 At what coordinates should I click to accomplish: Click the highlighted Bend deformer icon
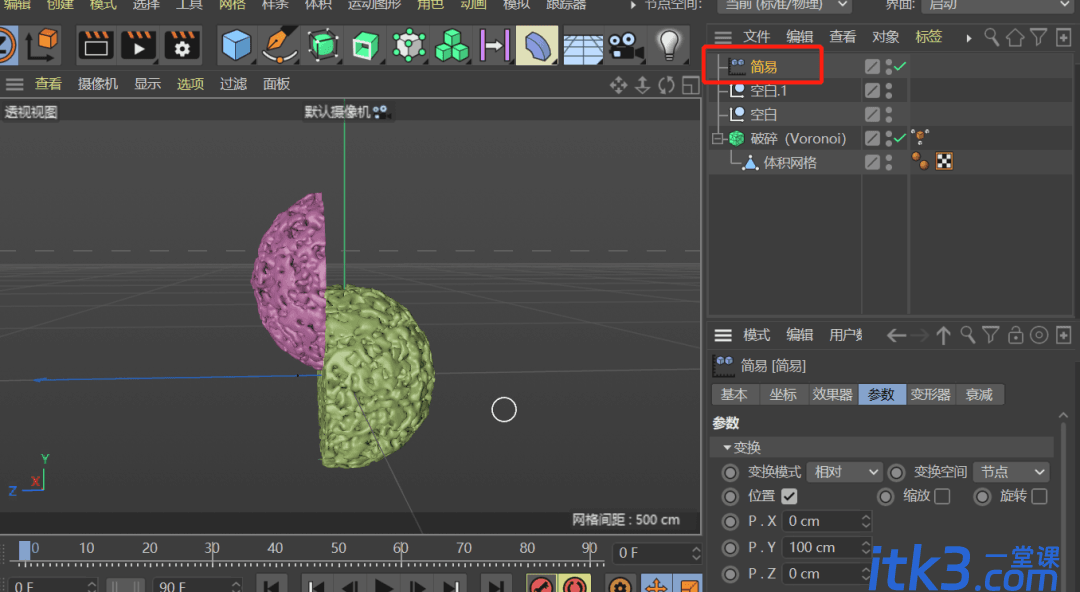[537, 45]
